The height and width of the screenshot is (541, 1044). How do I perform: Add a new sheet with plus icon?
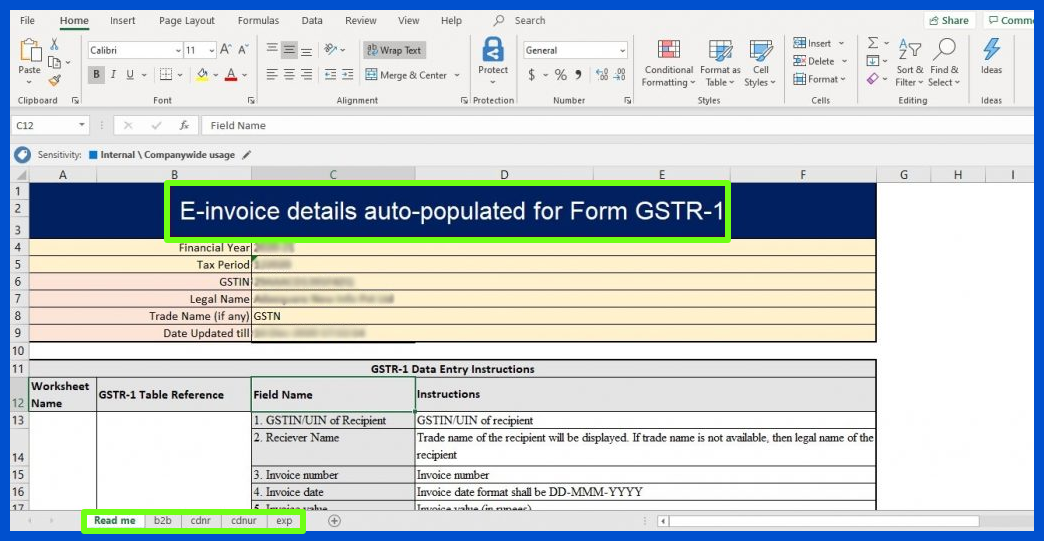tap(334, 521)
